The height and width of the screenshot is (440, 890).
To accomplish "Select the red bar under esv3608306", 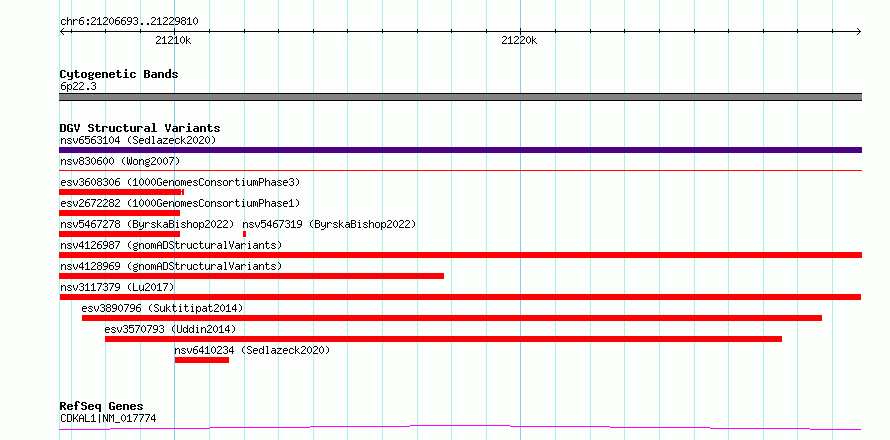I will pyautogui.click(x=121, y=192).
